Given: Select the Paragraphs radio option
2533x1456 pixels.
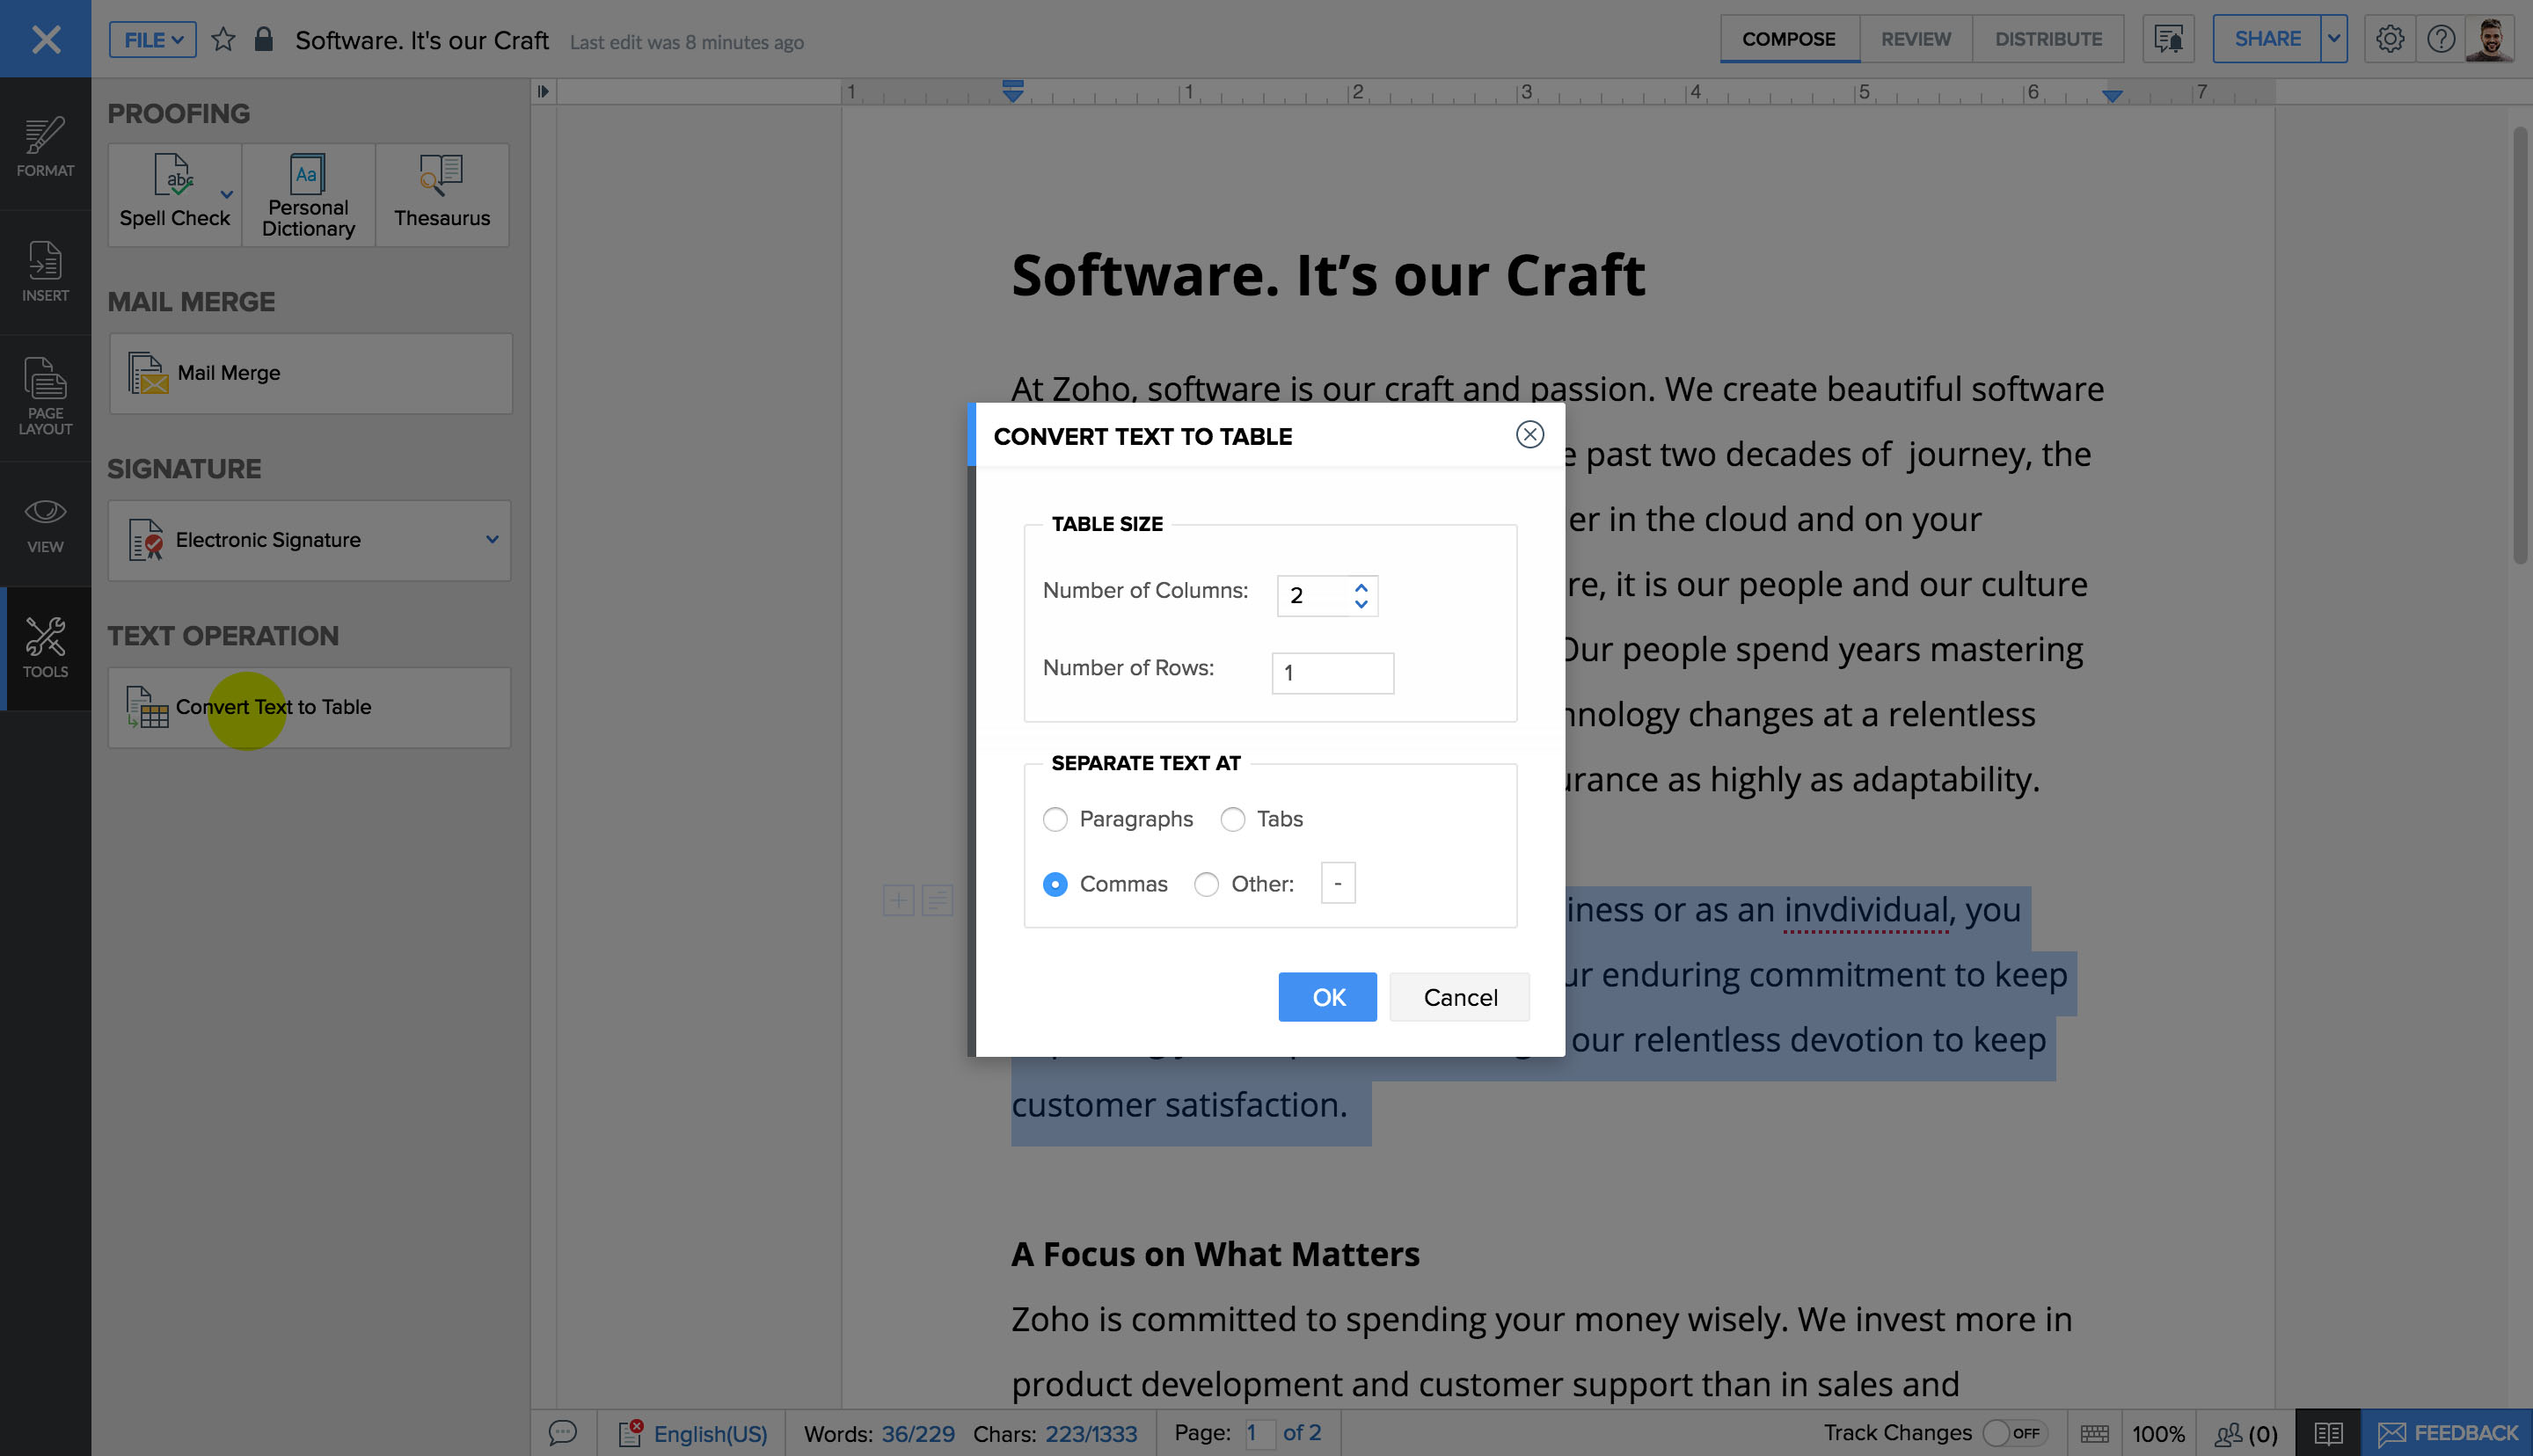Looking at the screenshot, I should click(1055, 819).
